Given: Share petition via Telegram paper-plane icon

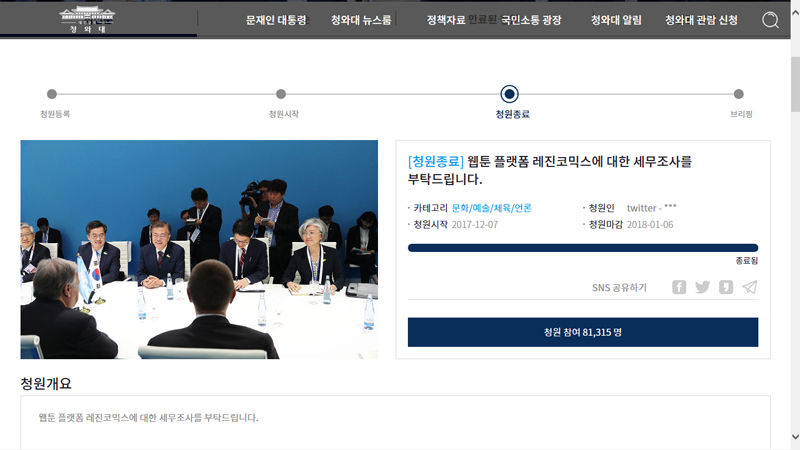Looking at the screenshot, I should click(749, 287).
